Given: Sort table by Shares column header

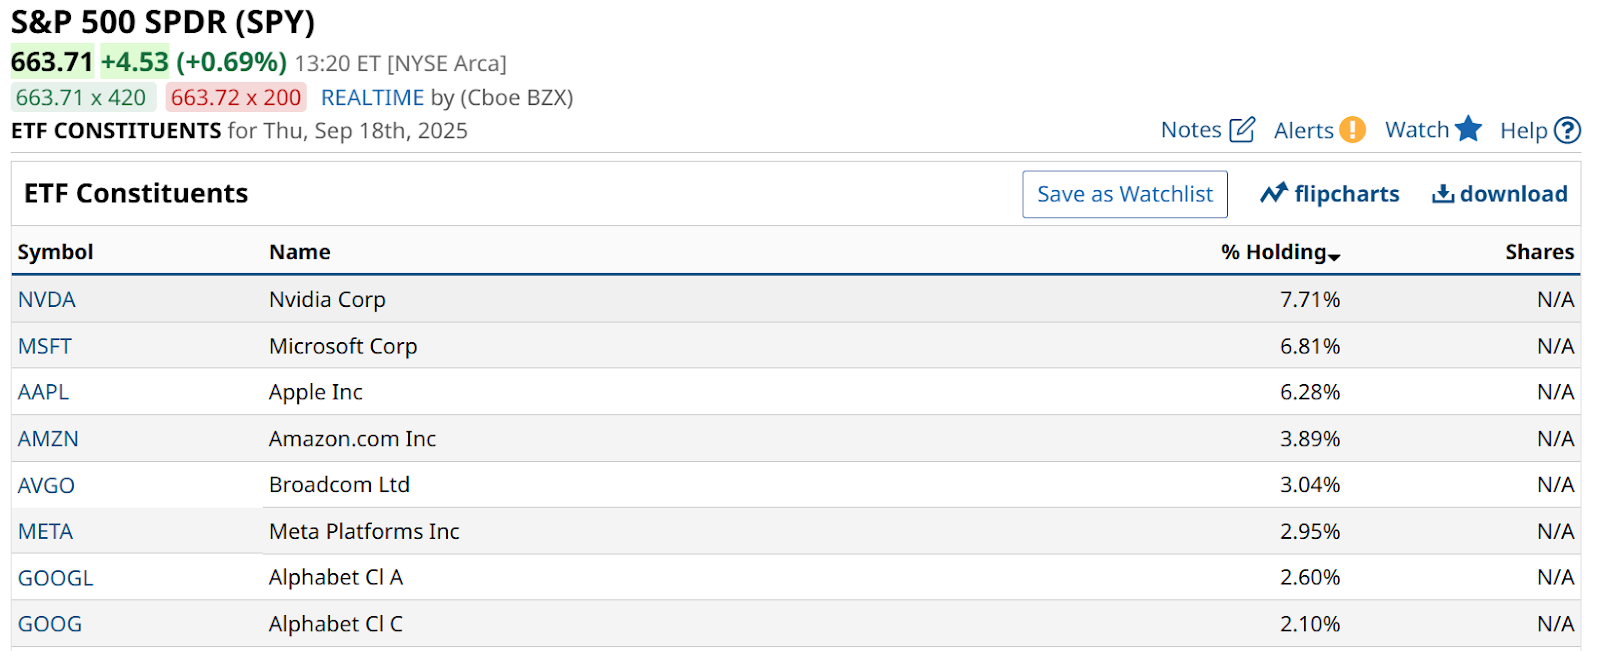Looking at the screenshot, I should click(1539, 252).
